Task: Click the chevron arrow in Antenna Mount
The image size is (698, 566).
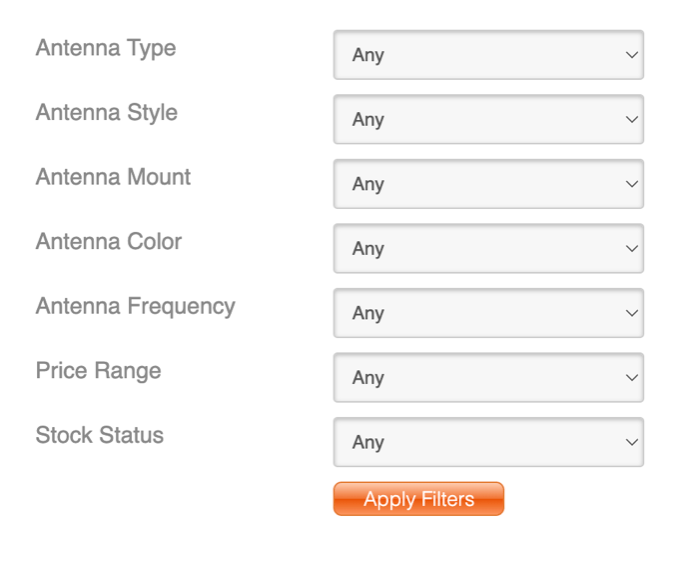Action: [631, 184]
